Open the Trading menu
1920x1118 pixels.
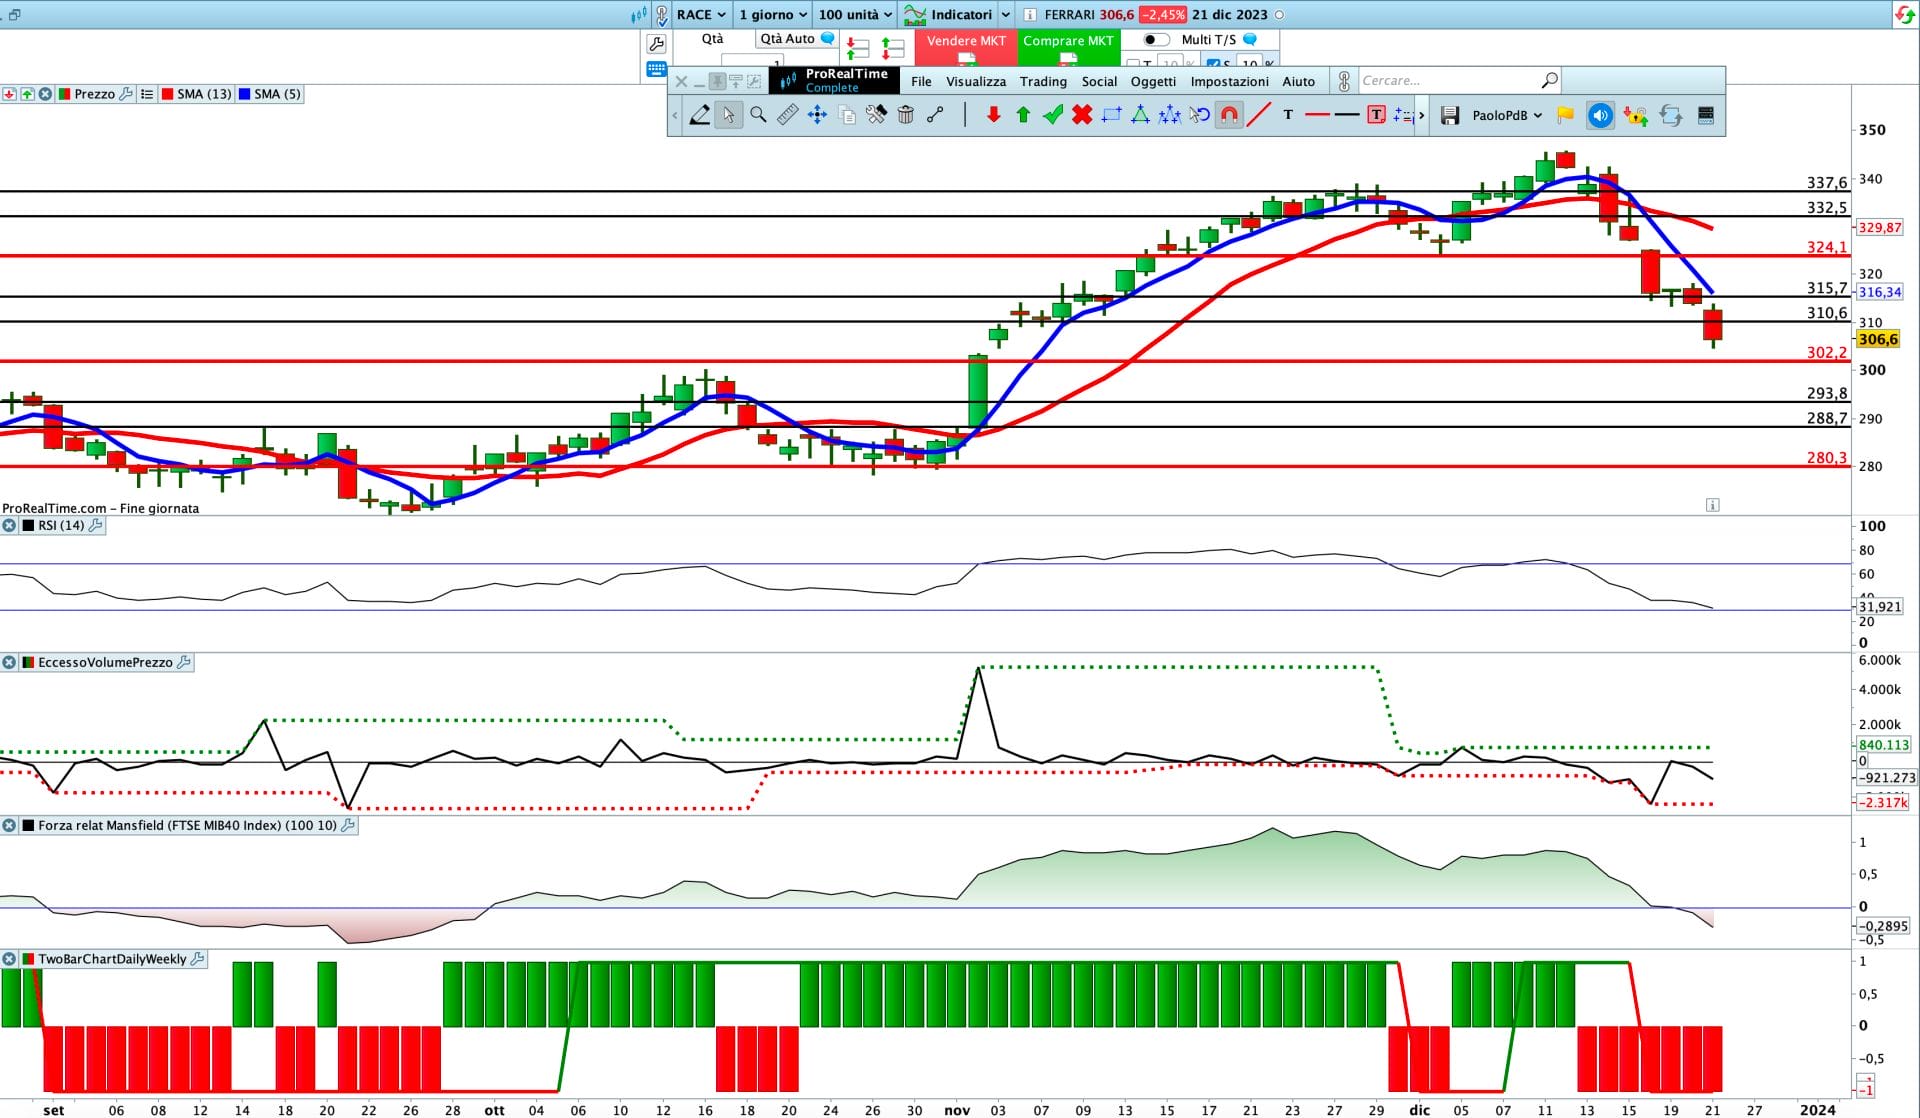click(x=1042, y=81)
